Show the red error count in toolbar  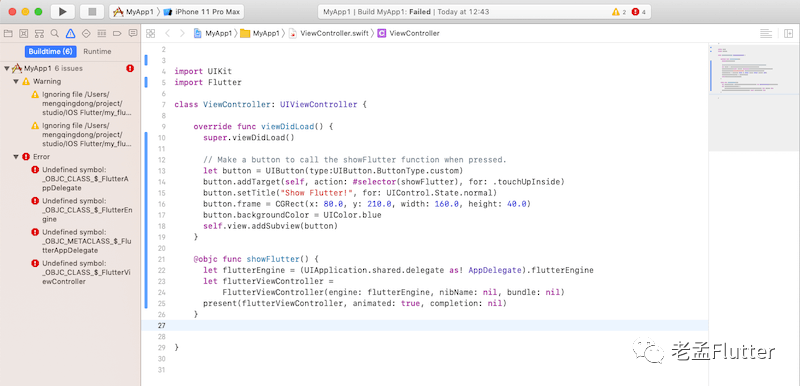(638, 12)
